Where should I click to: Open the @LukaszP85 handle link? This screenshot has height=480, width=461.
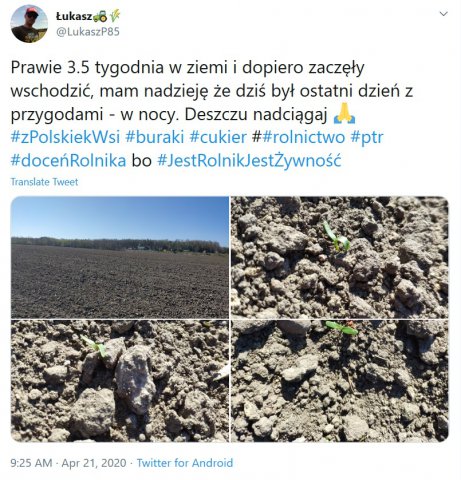click(x=88, y=32)
